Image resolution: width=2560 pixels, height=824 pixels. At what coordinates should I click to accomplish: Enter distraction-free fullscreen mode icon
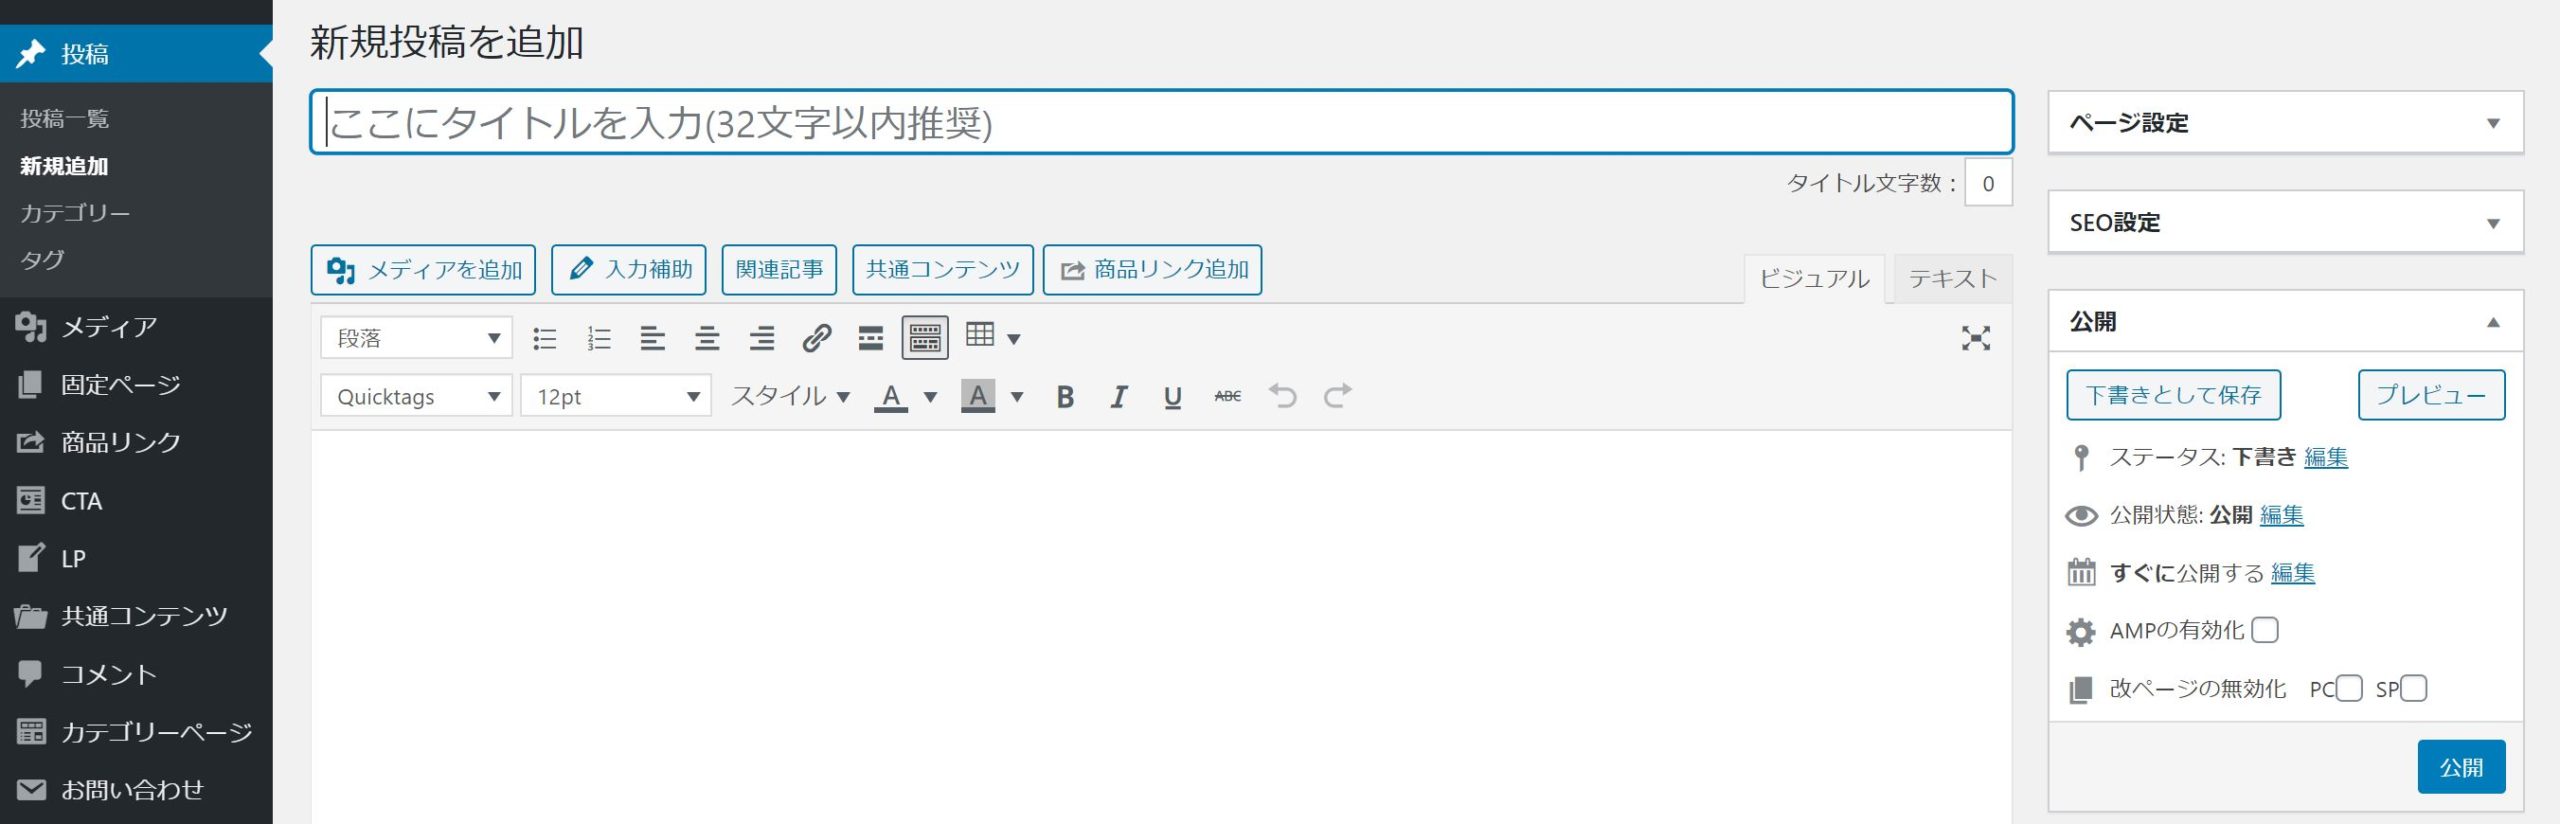[x=1975, y=338]
